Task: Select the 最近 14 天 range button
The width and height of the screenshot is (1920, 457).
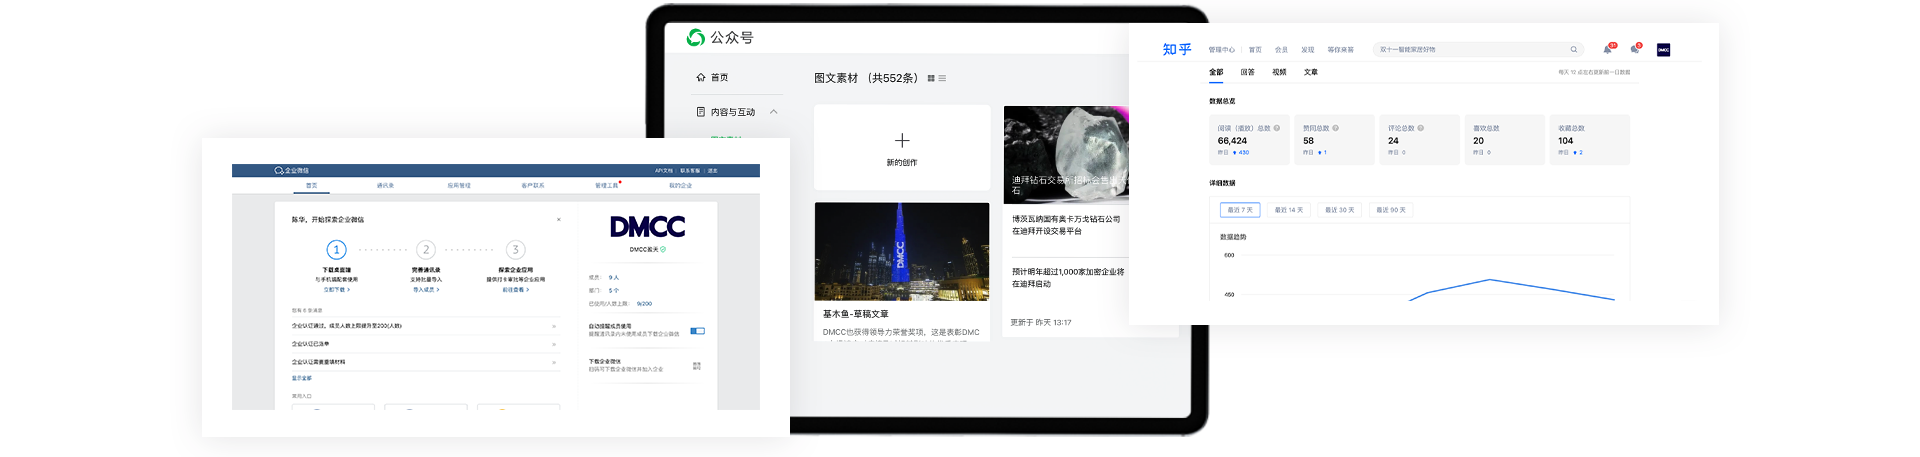Action: (1289, 210)
